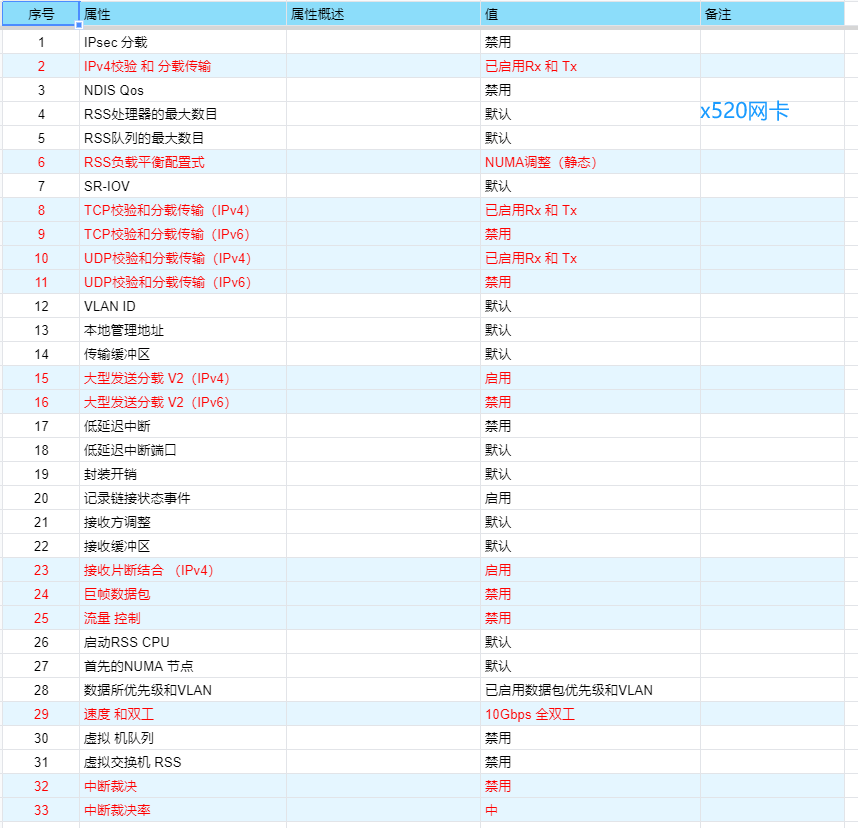Image resolution: width=858 pixels, height=828 pixels.
Task: Select the 巨帧数据包 cell
Action: pyautogui.click(x=183, y=594)
